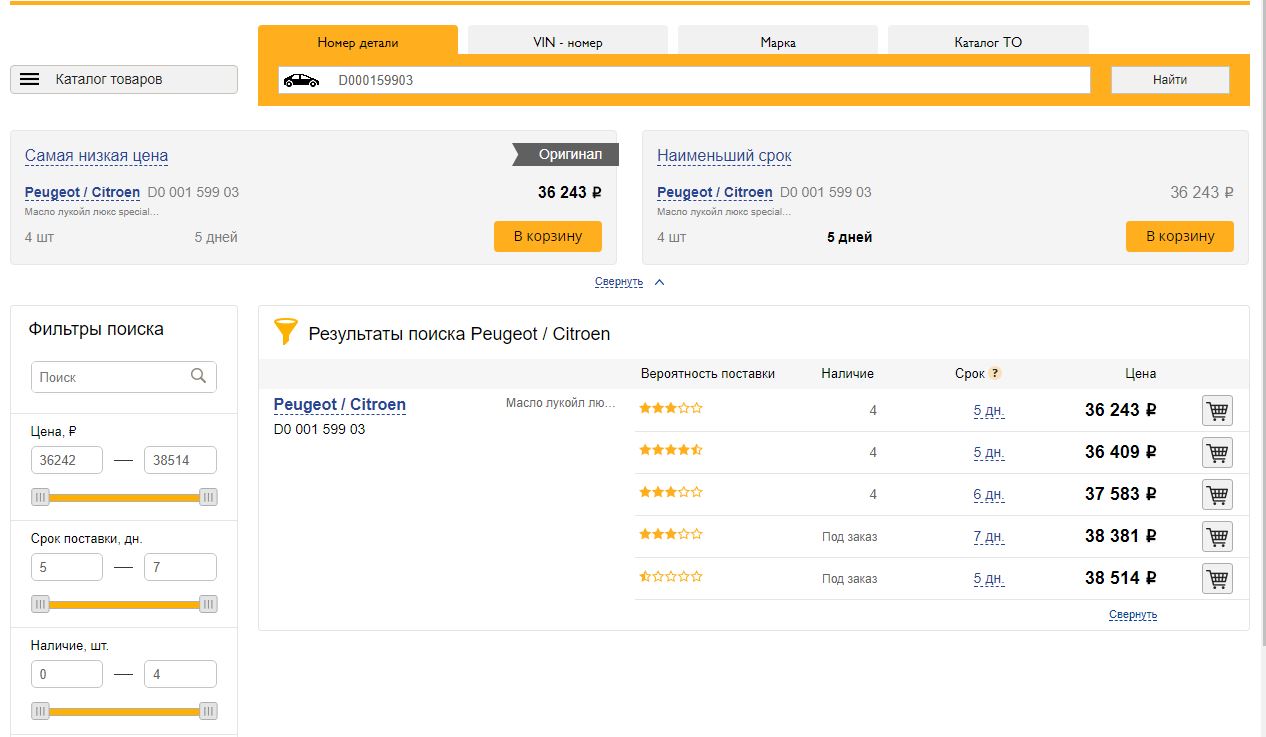Click the left handle of Срок поставки slider

(40, 604)
